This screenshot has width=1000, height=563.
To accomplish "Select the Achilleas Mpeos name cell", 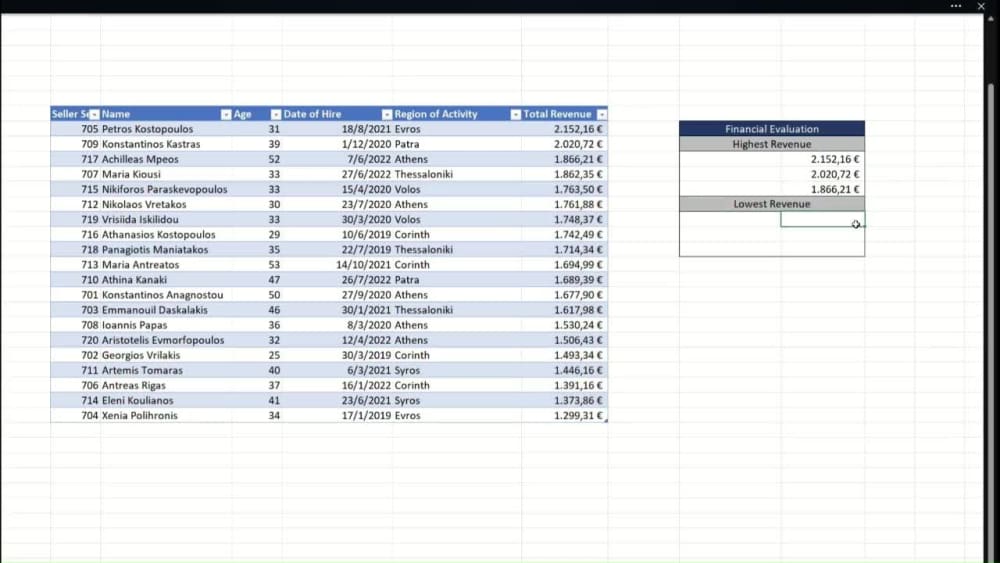I will point(166,159).
